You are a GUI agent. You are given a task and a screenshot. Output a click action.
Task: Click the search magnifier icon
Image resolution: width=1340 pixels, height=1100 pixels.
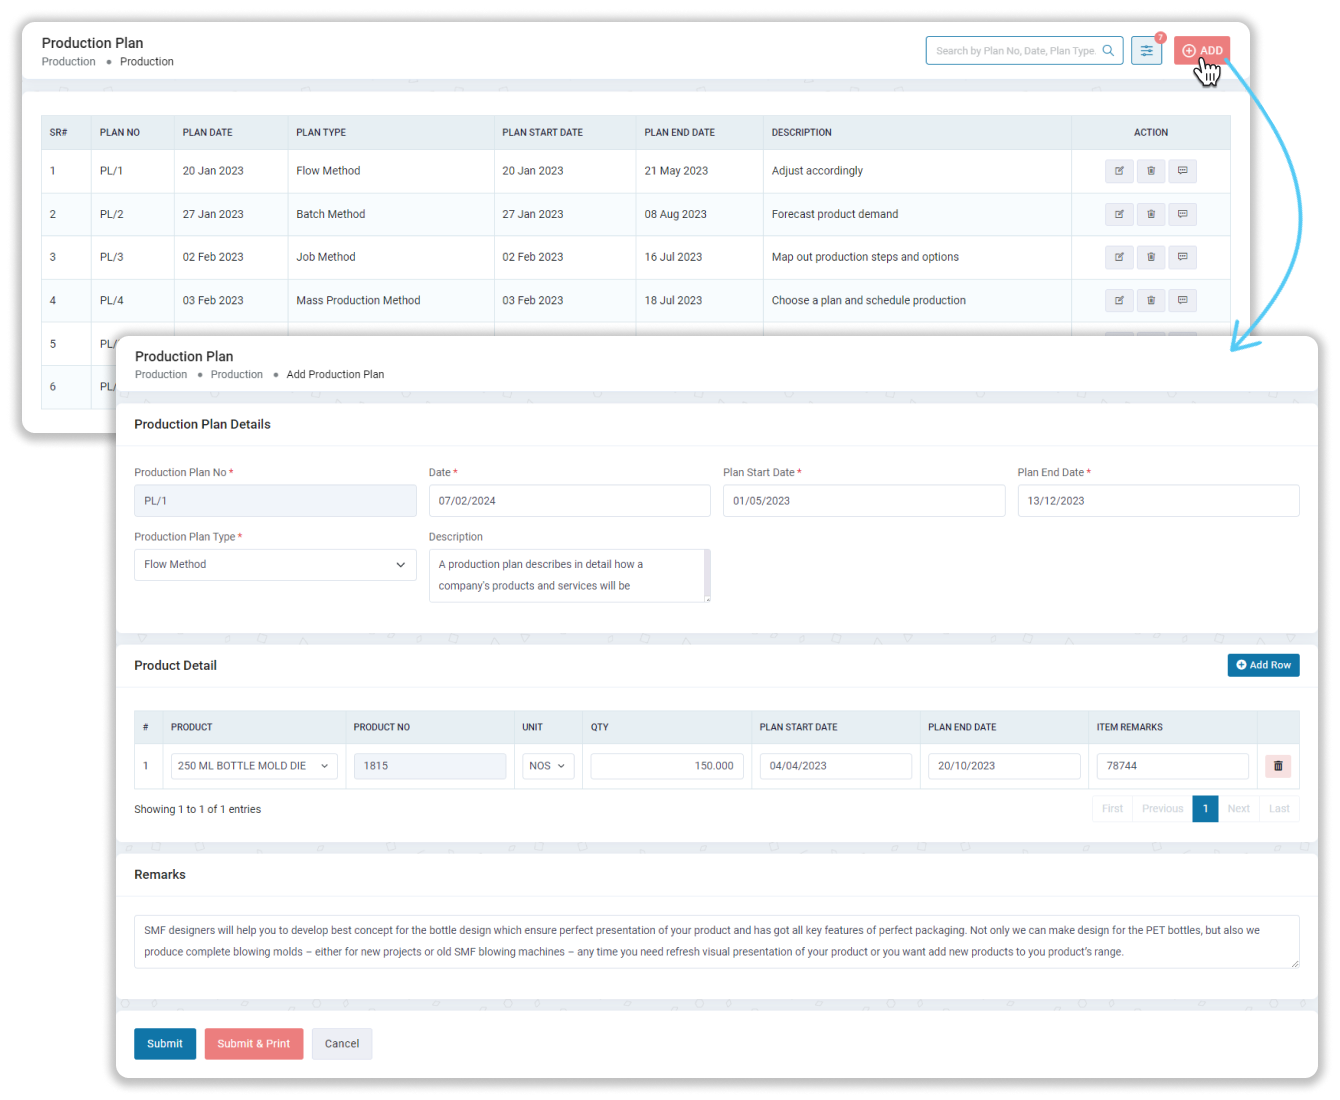[1108, 51]
